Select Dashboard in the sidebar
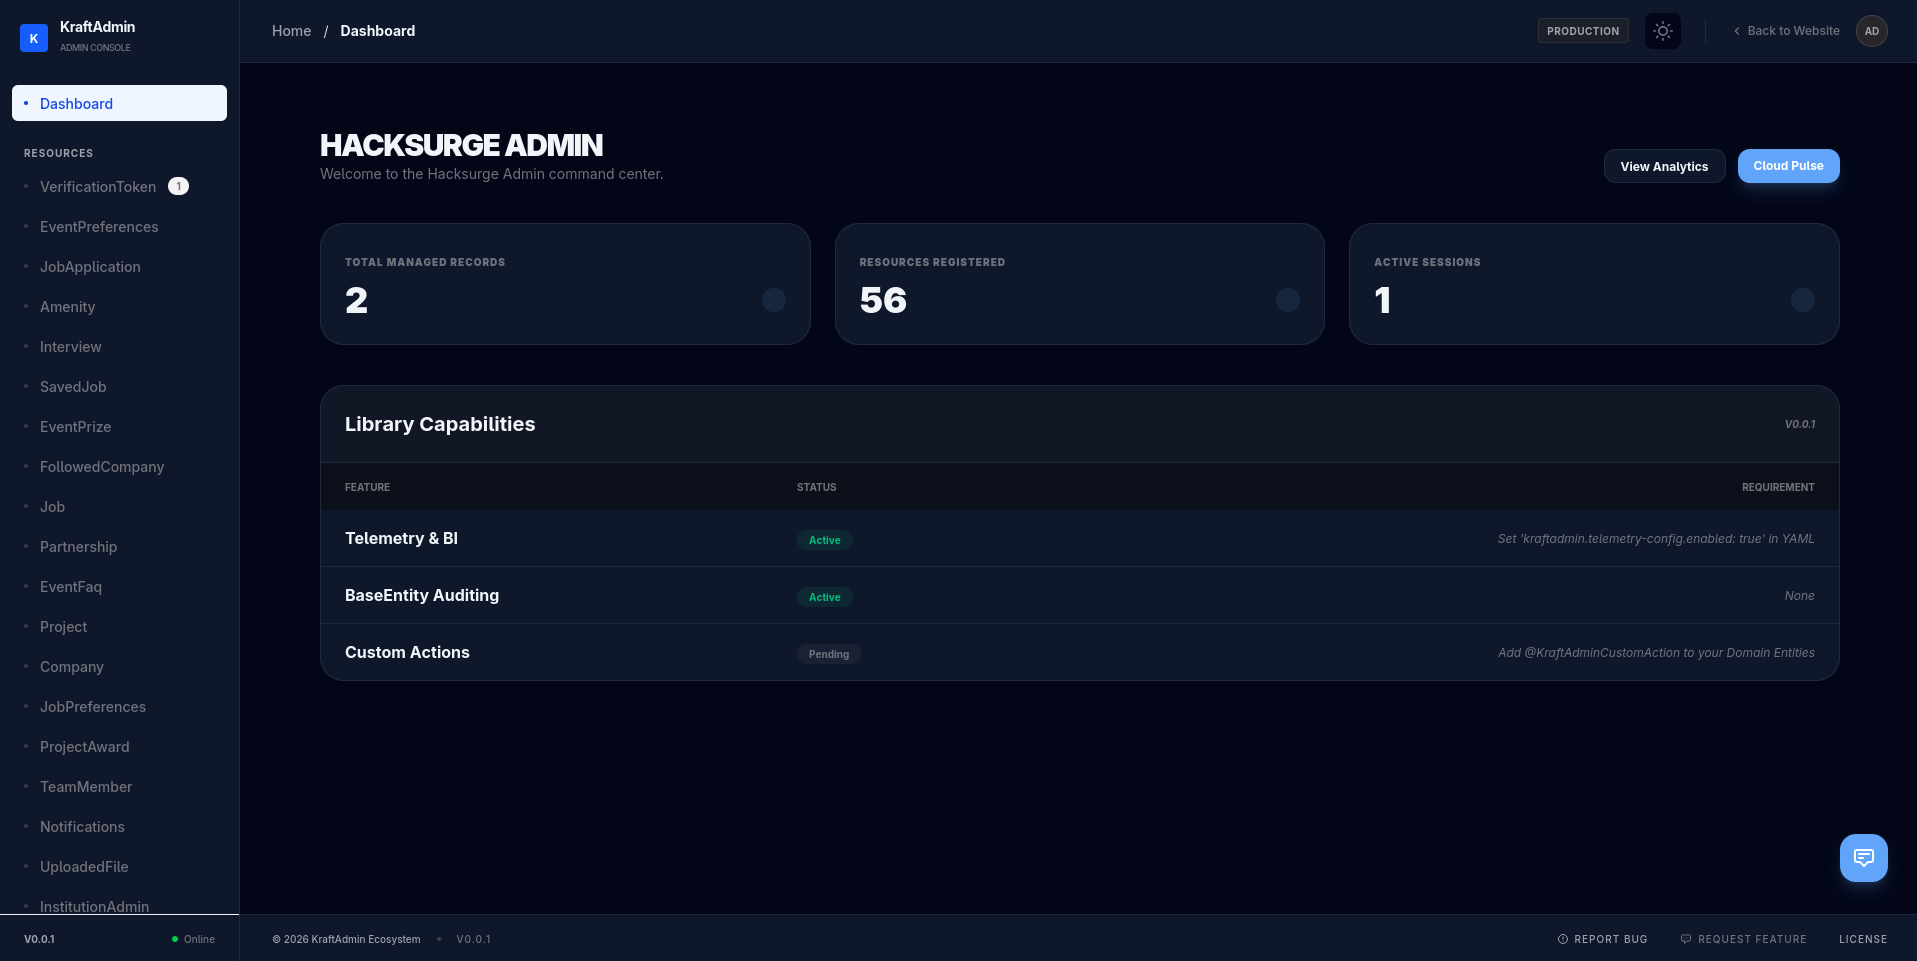The width and height of the screenshot is (1917, 961). (119, 103)
